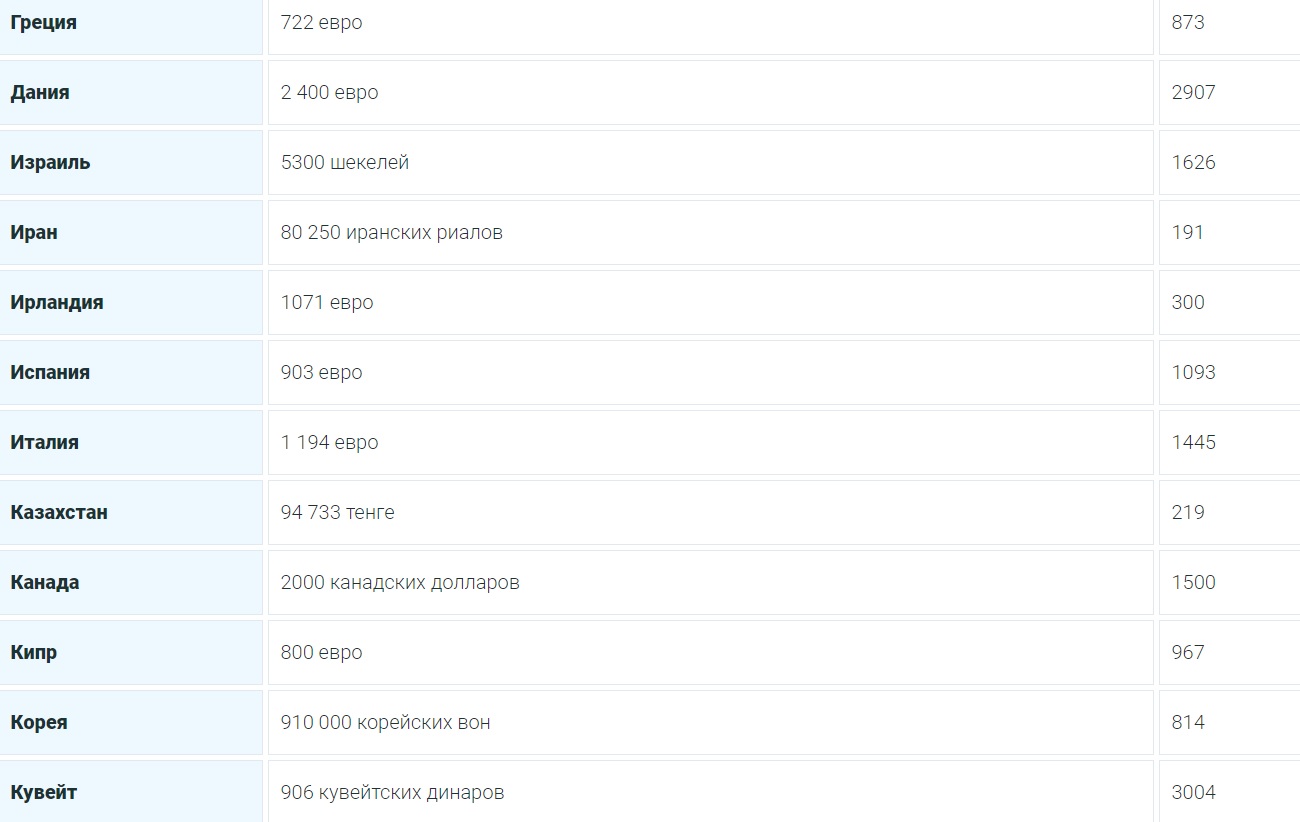Select the Испания country cell
The width and height of the screenshot is (1300, 822).
(50, 372)
